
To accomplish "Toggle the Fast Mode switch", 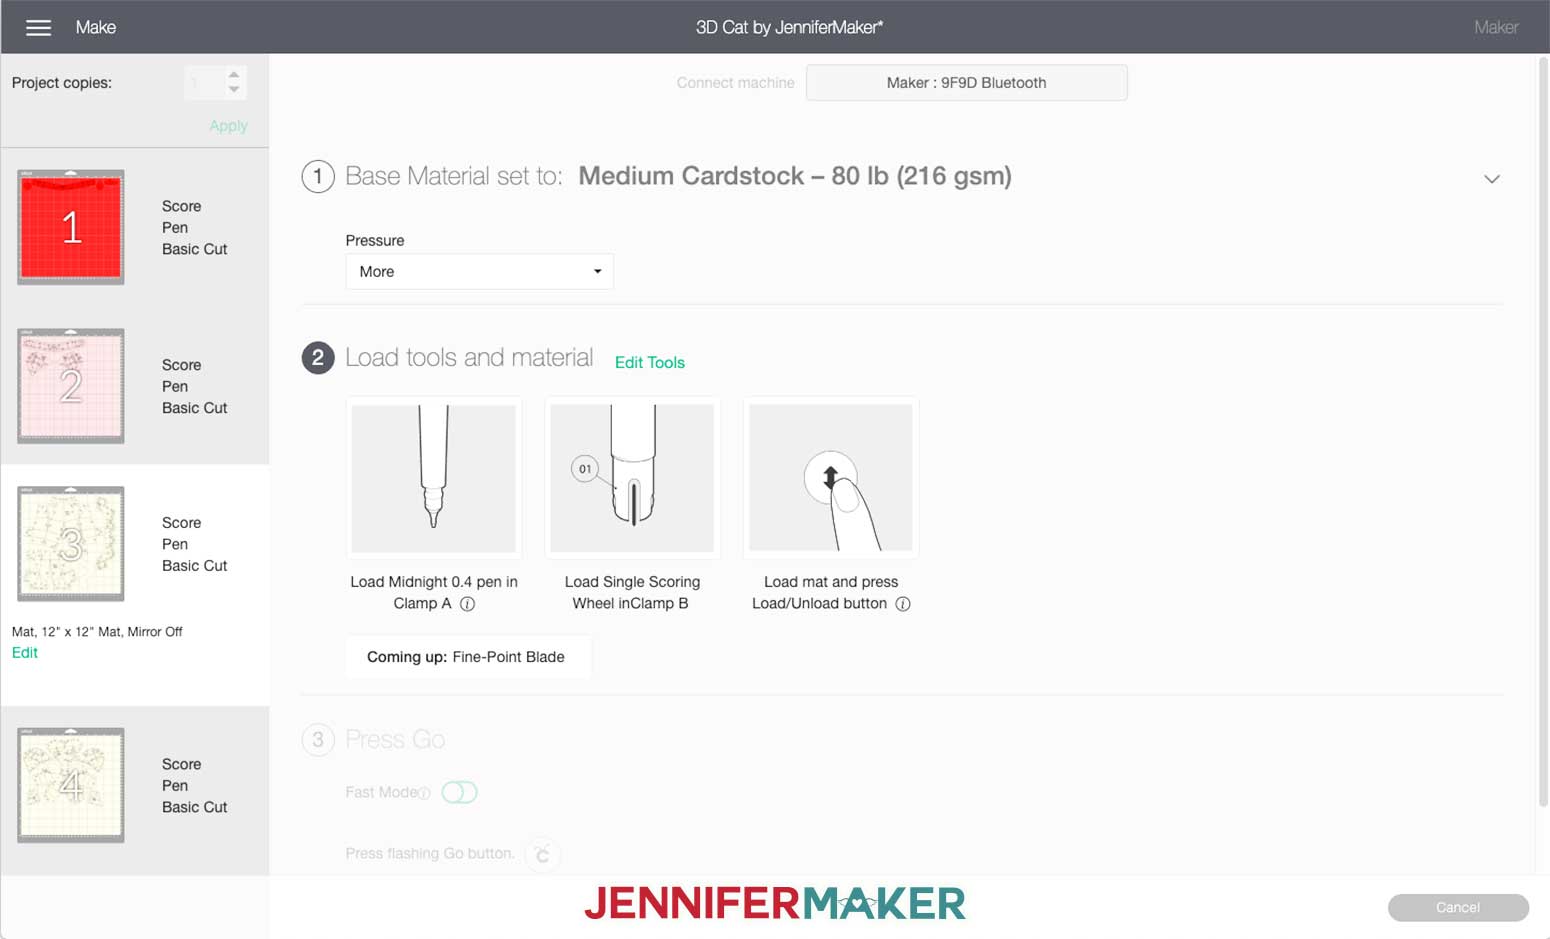I will point(460,792).
